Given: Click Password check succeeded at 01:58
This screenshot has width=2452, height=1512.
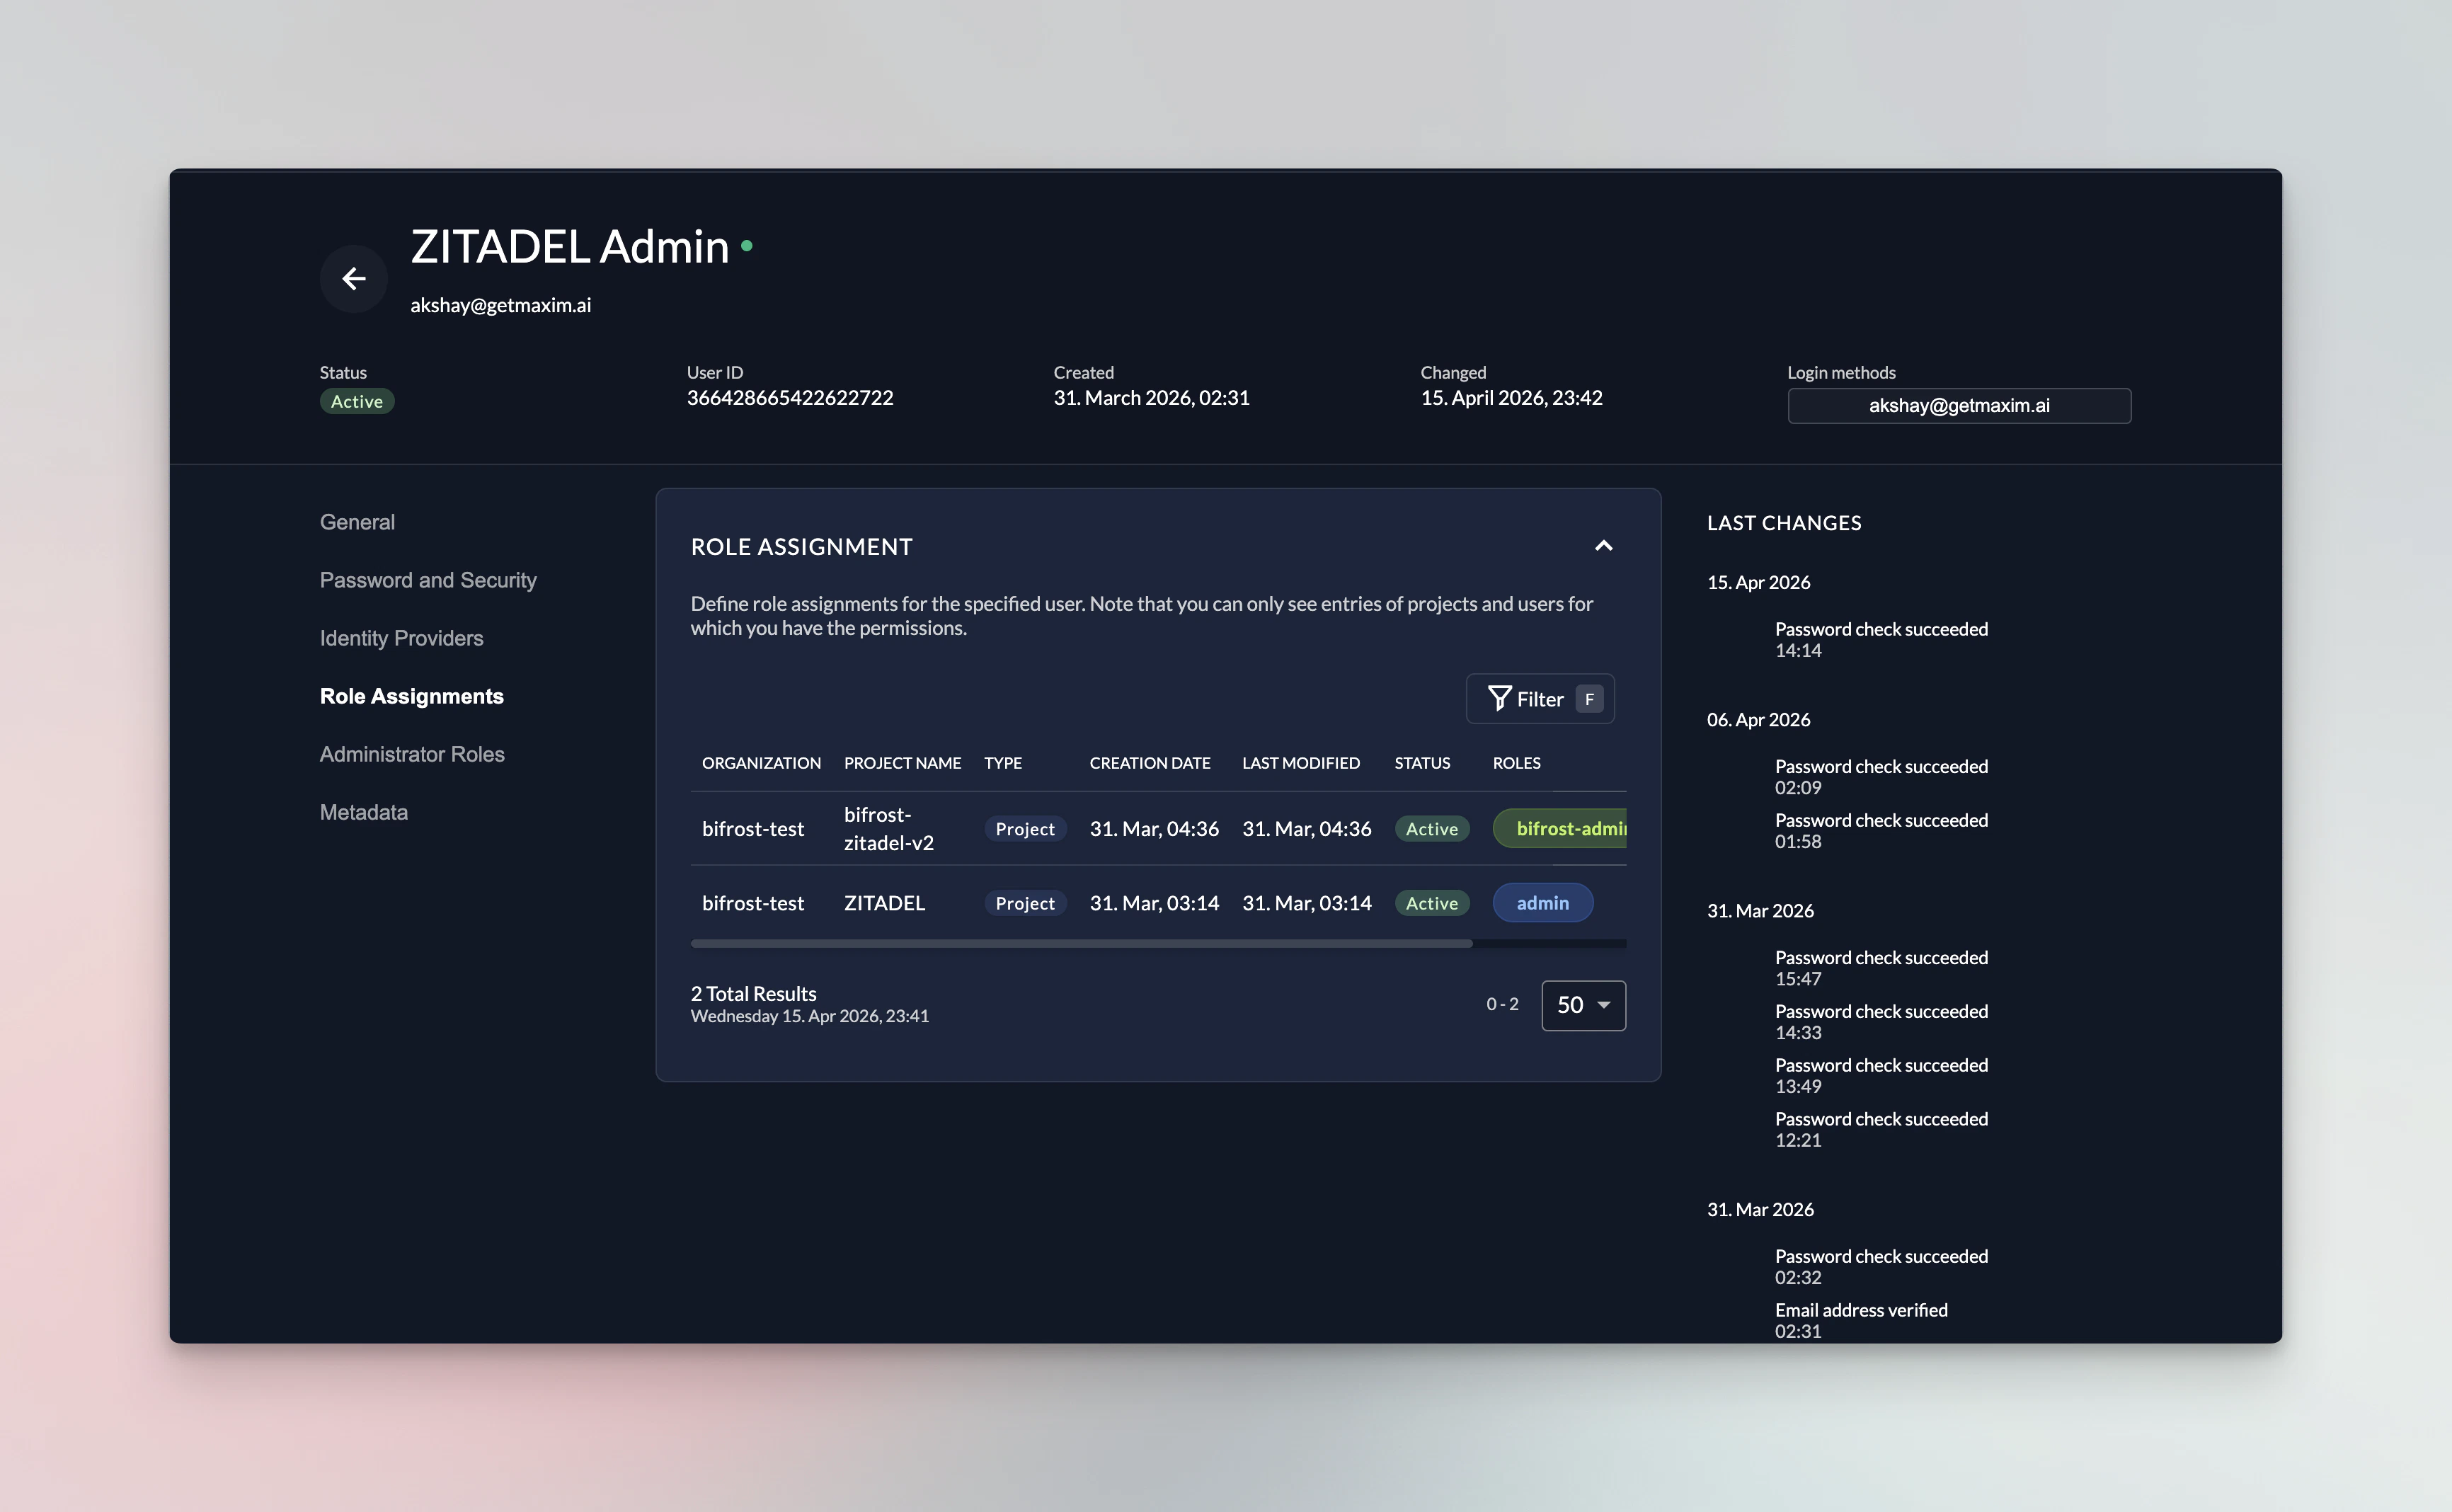Looking at the screenshot, I should pyautogui.click(x=1881, y=831).
